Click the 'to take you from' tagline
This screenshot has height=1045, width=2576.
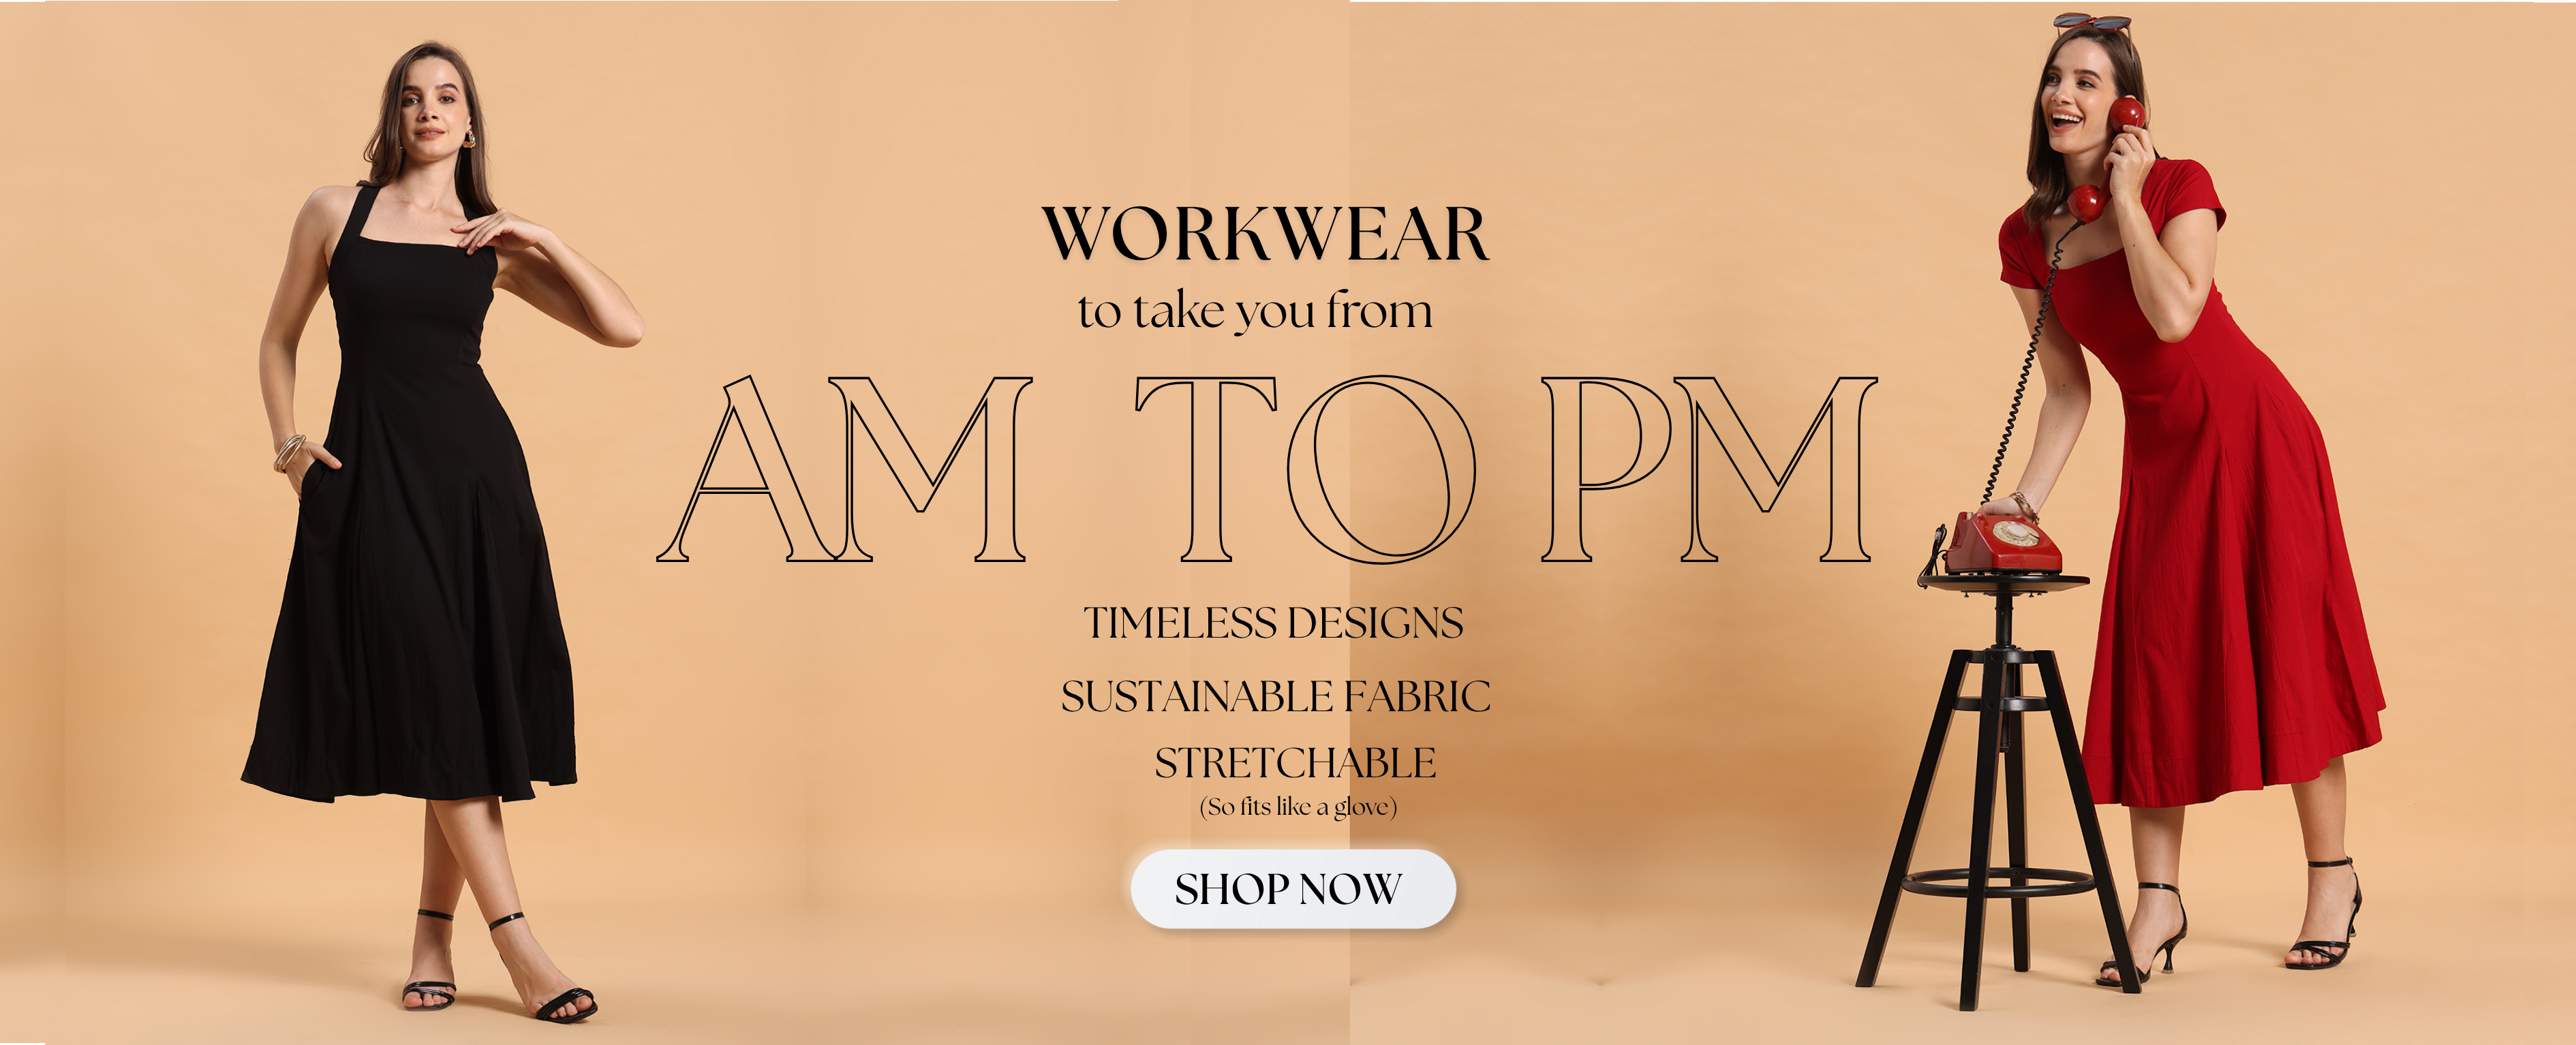tap(1255, 310)
